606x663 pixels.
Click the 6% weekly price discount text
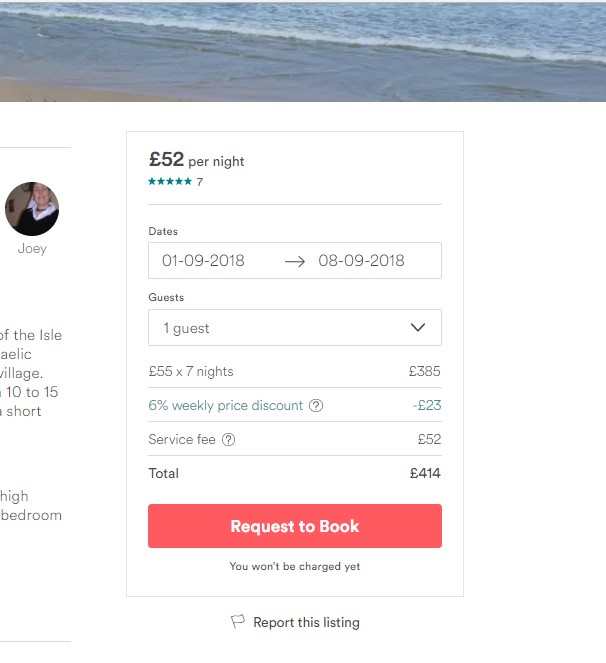(x=225, y=406)
